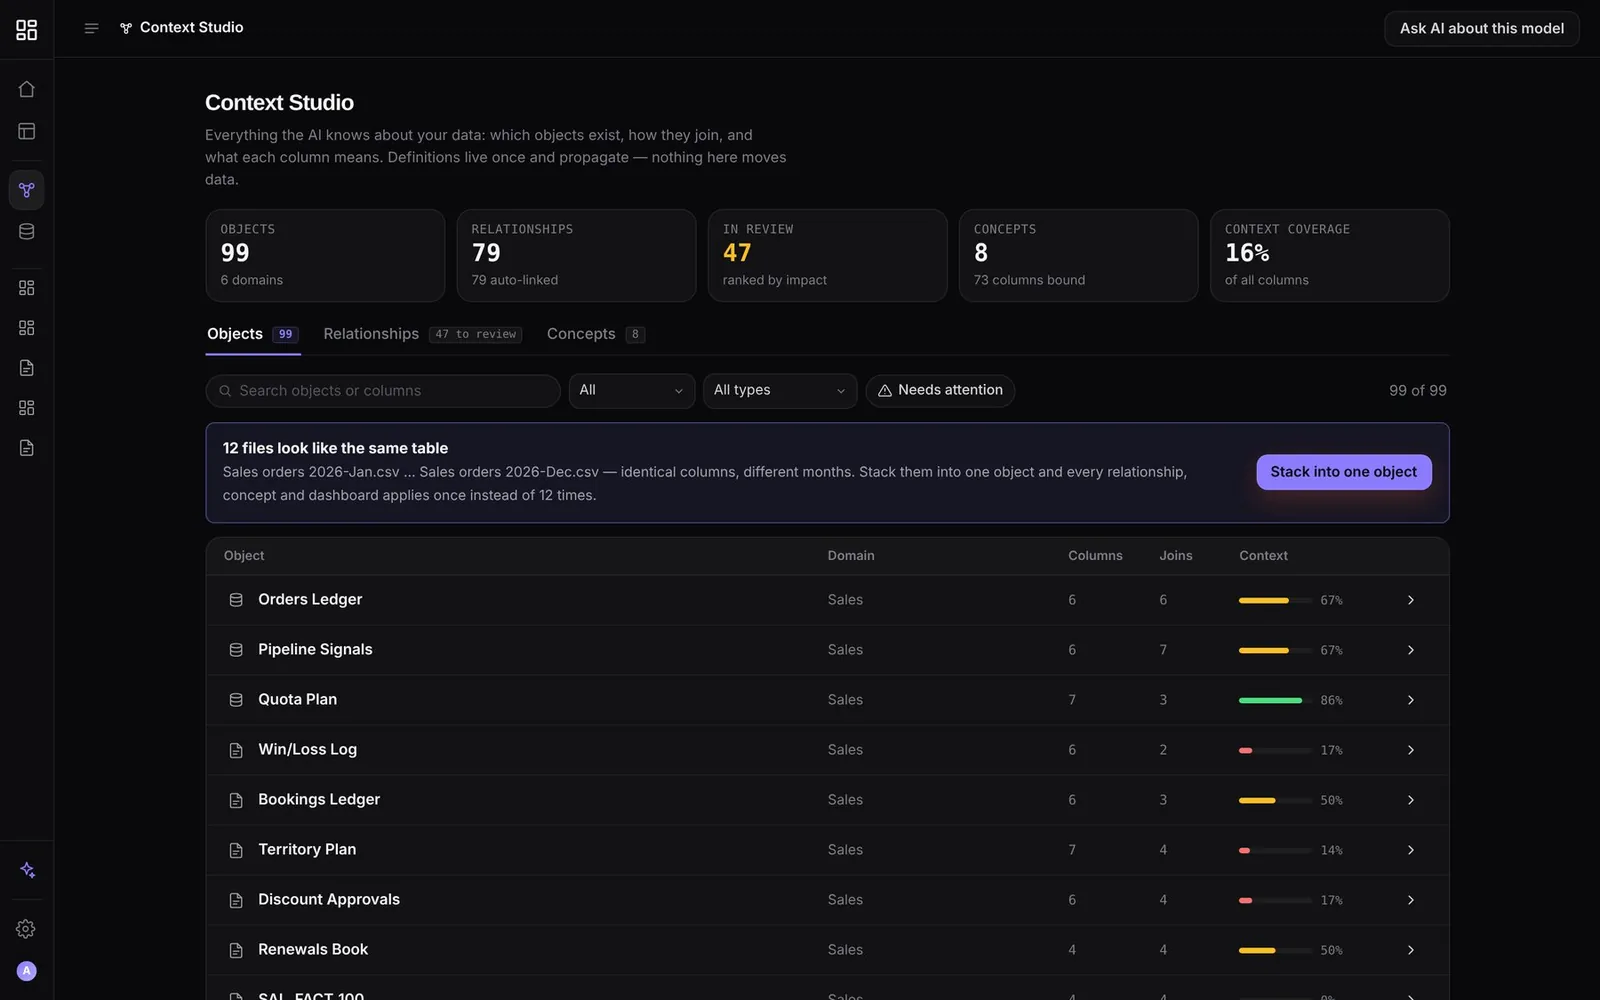Click the database icon of Pipeline Signals
The width and height of the screenshot is (1600, 1000).
click(x=236, y=650)
